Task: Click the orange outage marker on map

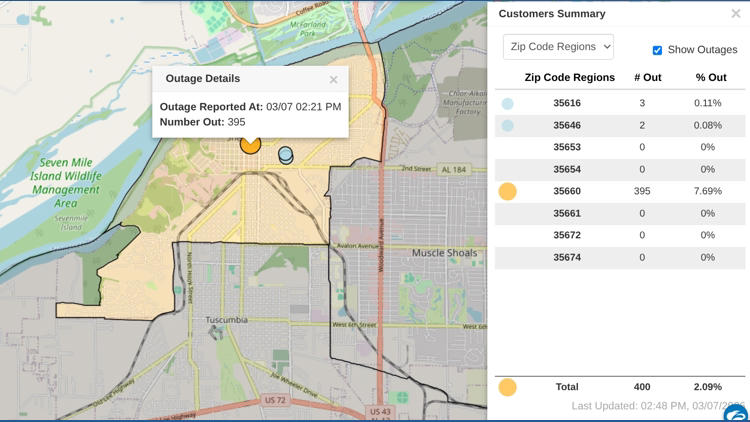Action: [x=250, y=144]
